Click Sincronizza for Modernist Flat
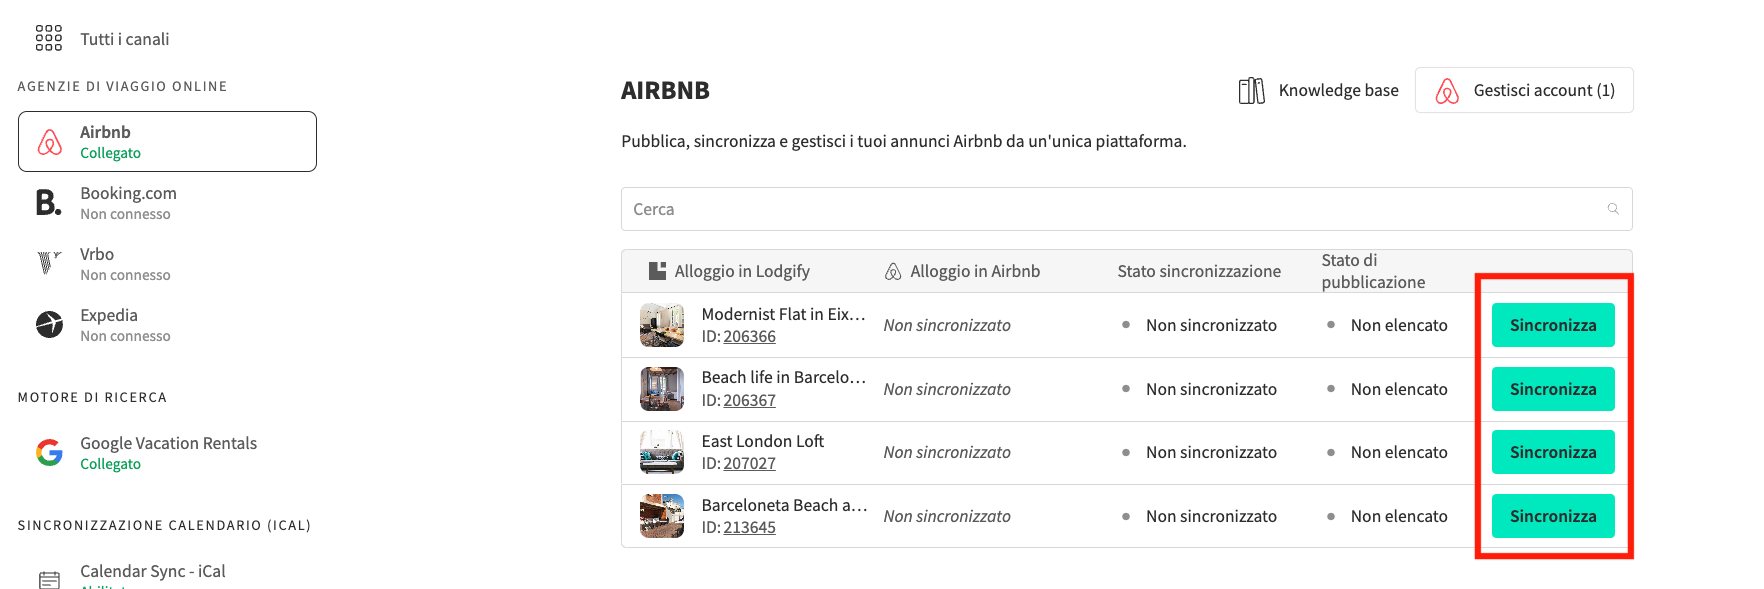Image resolution: width=1764 pixels, height=589 pixels. click(1553, 325)
